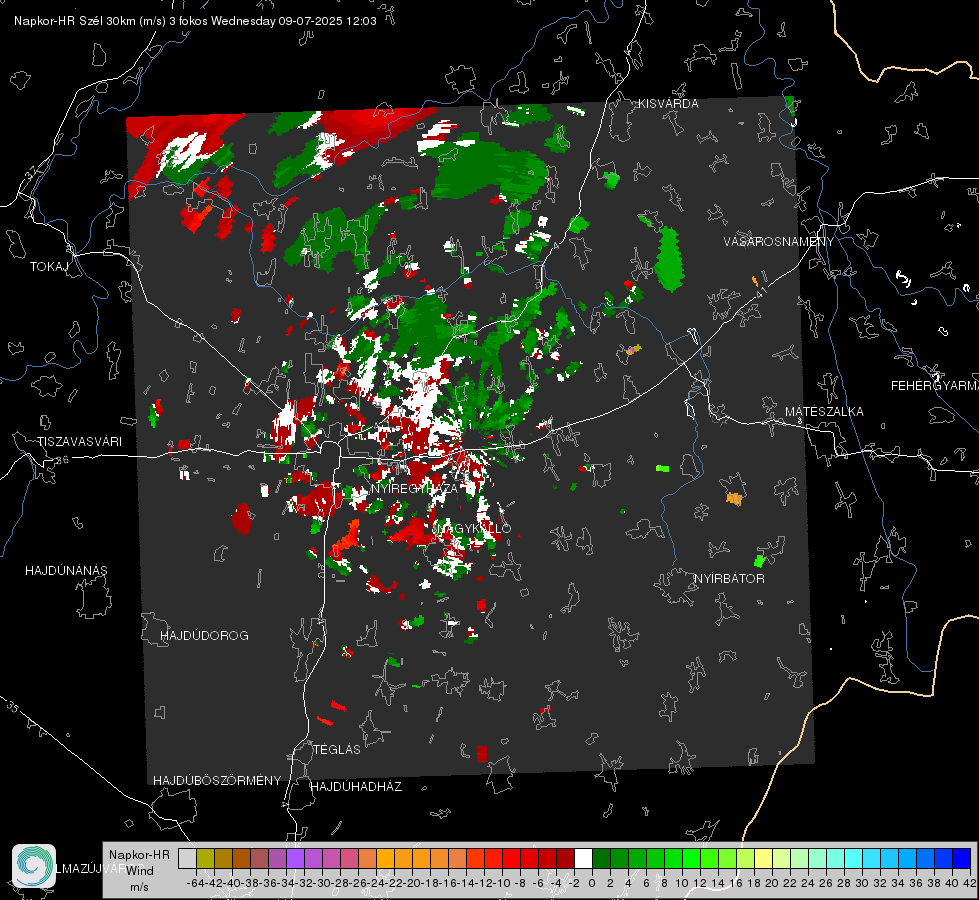
Task: Click the m/s unit label in legend
Action: pos(139,887)
